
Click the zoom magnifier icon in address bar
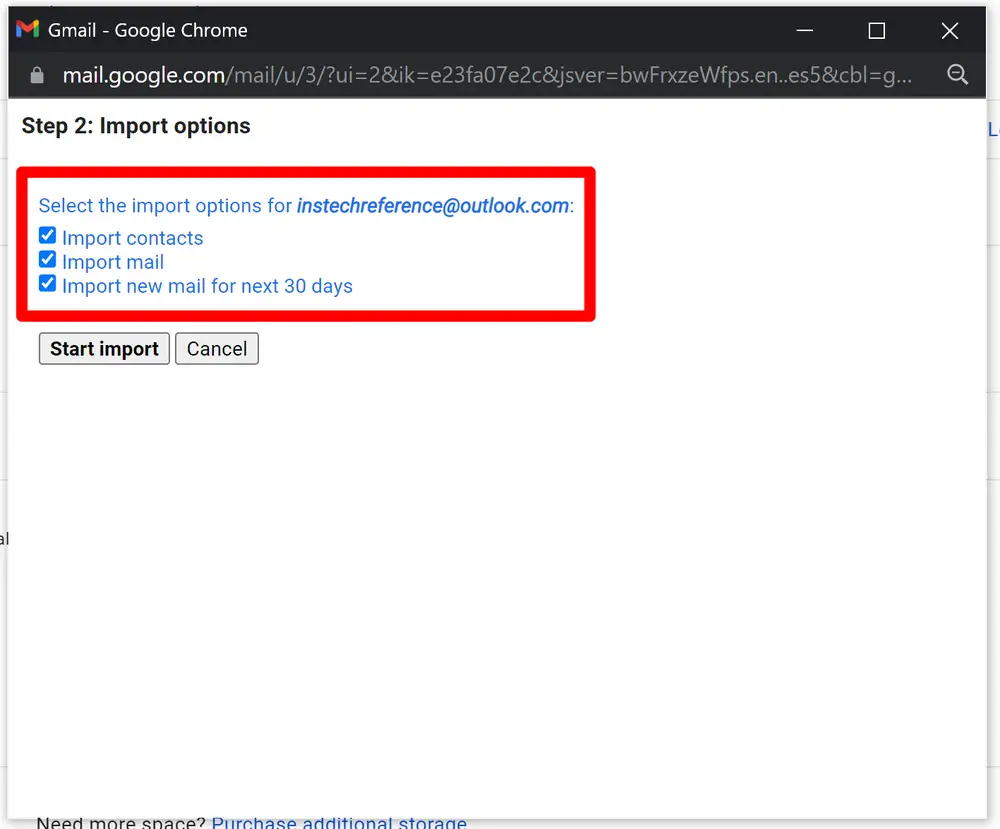[x=957, y=75]
